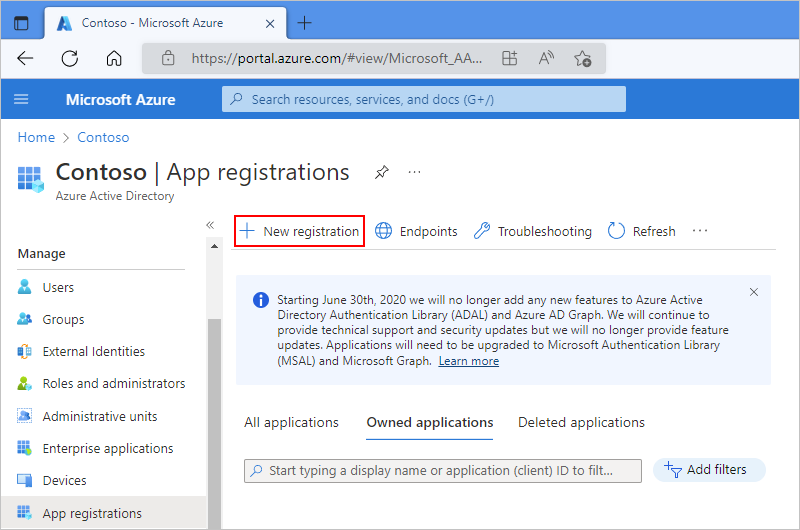Collapse the left navigation pane
This screenshot has height=530, width=800.
tap(210, 225)
